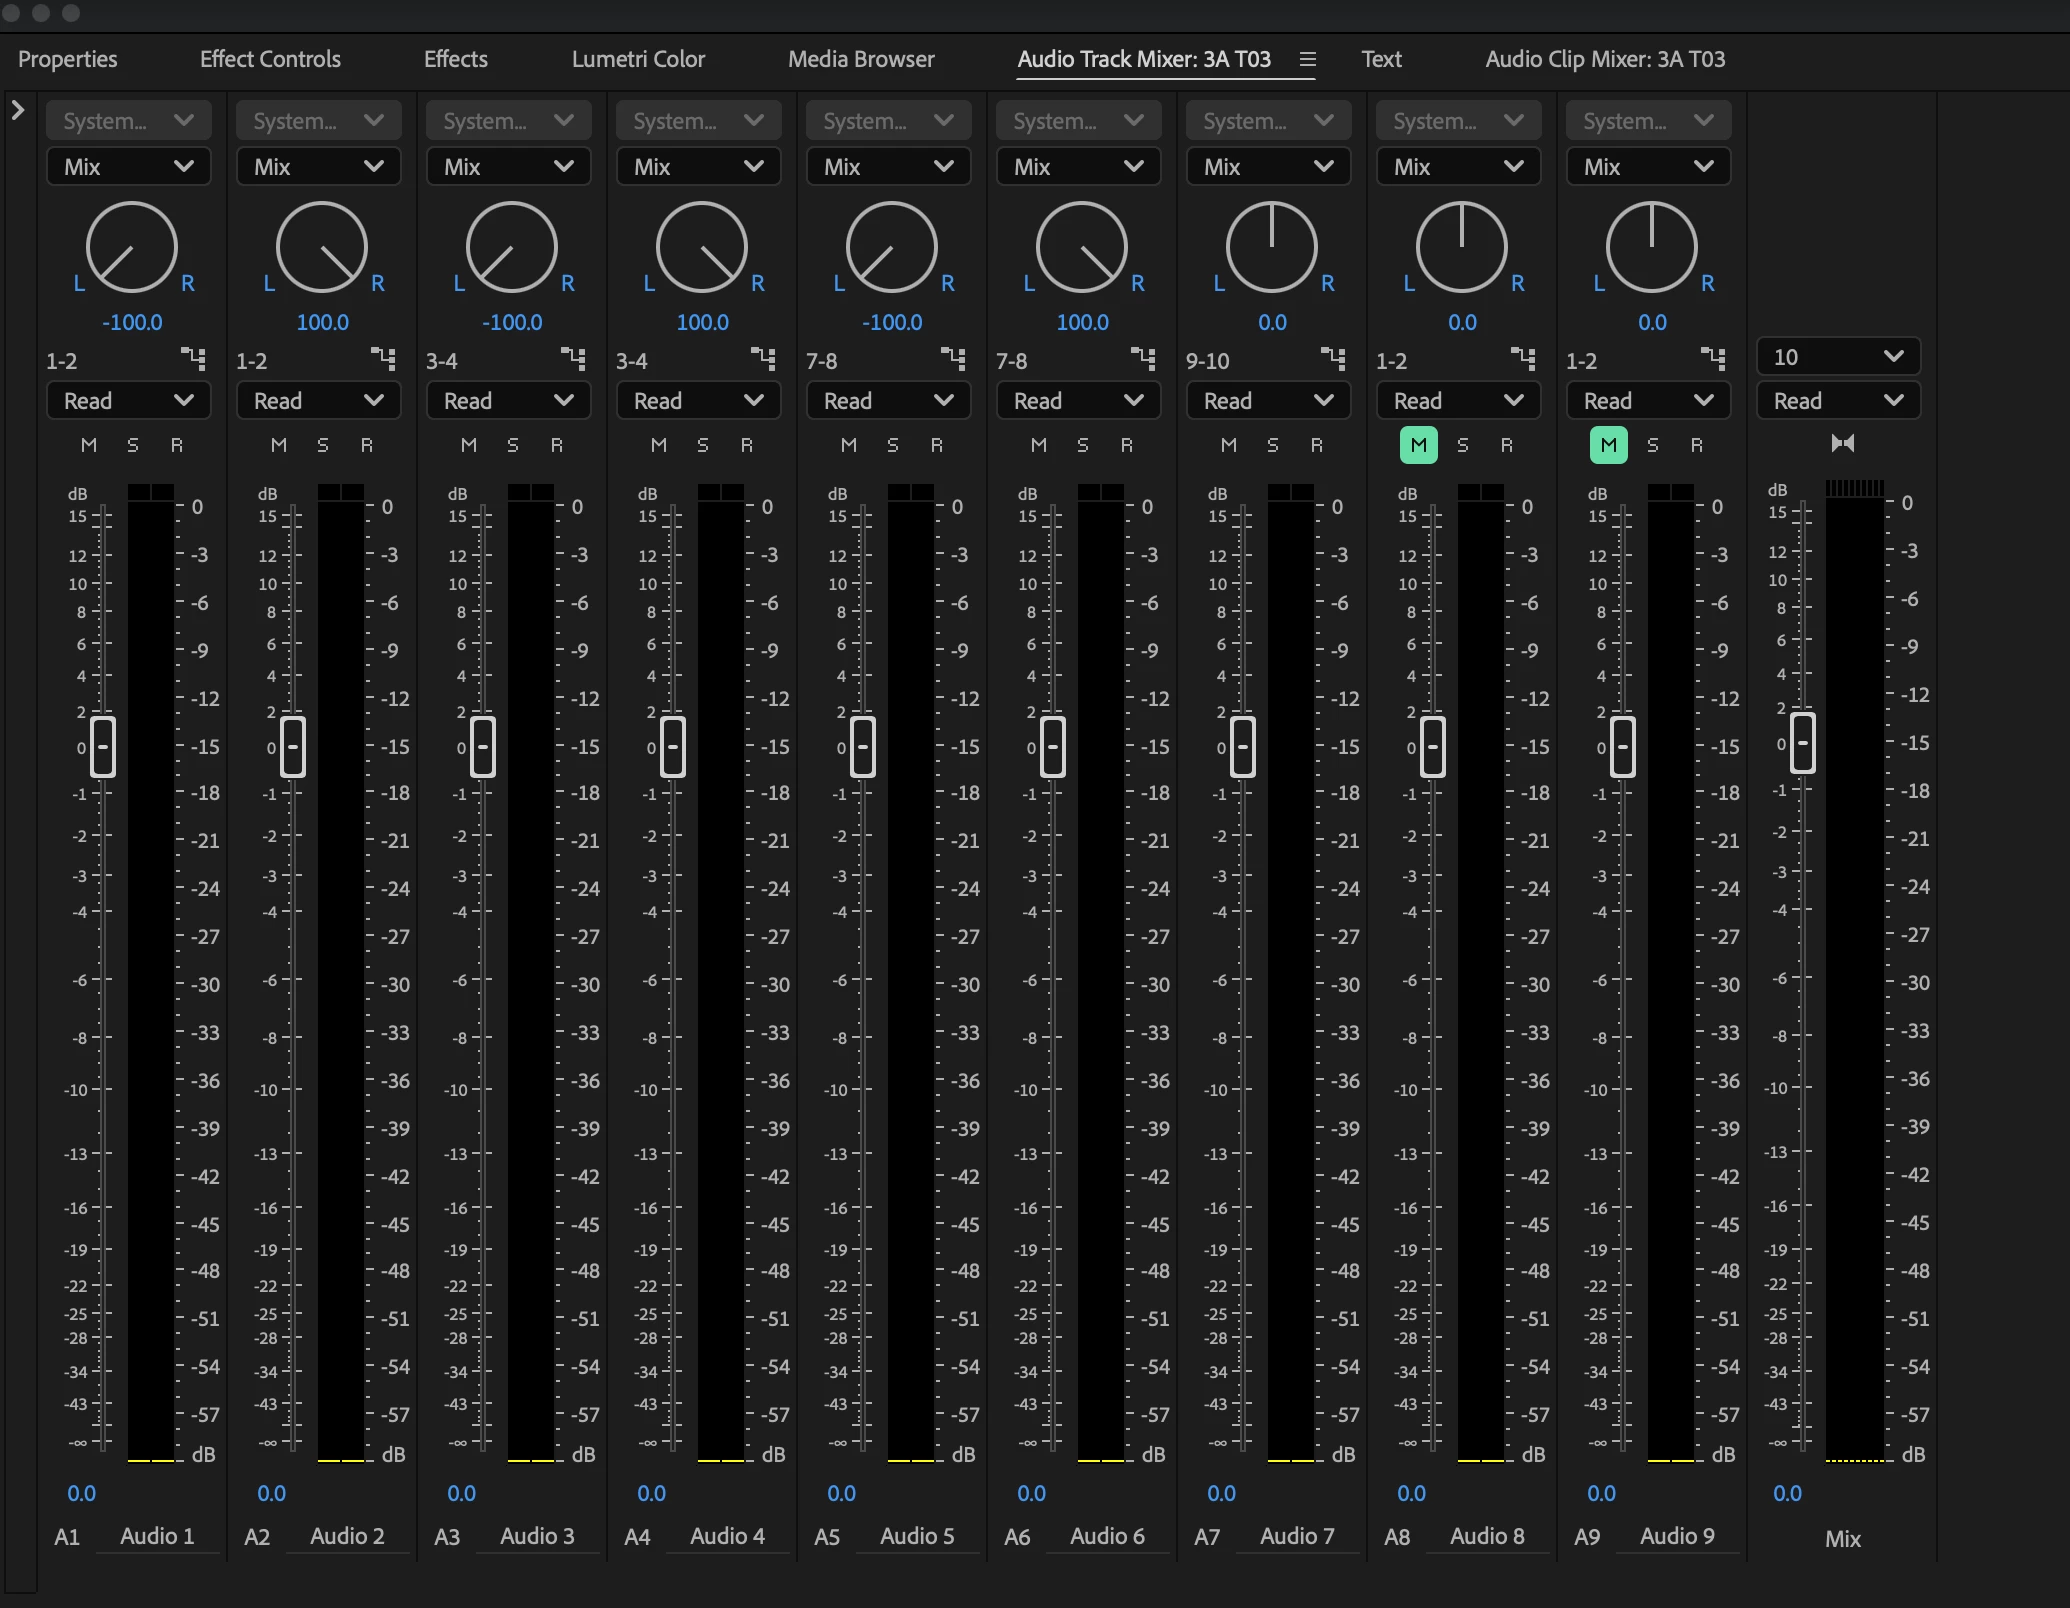Click the output assignment icon on Audio 1

point(193,358)
